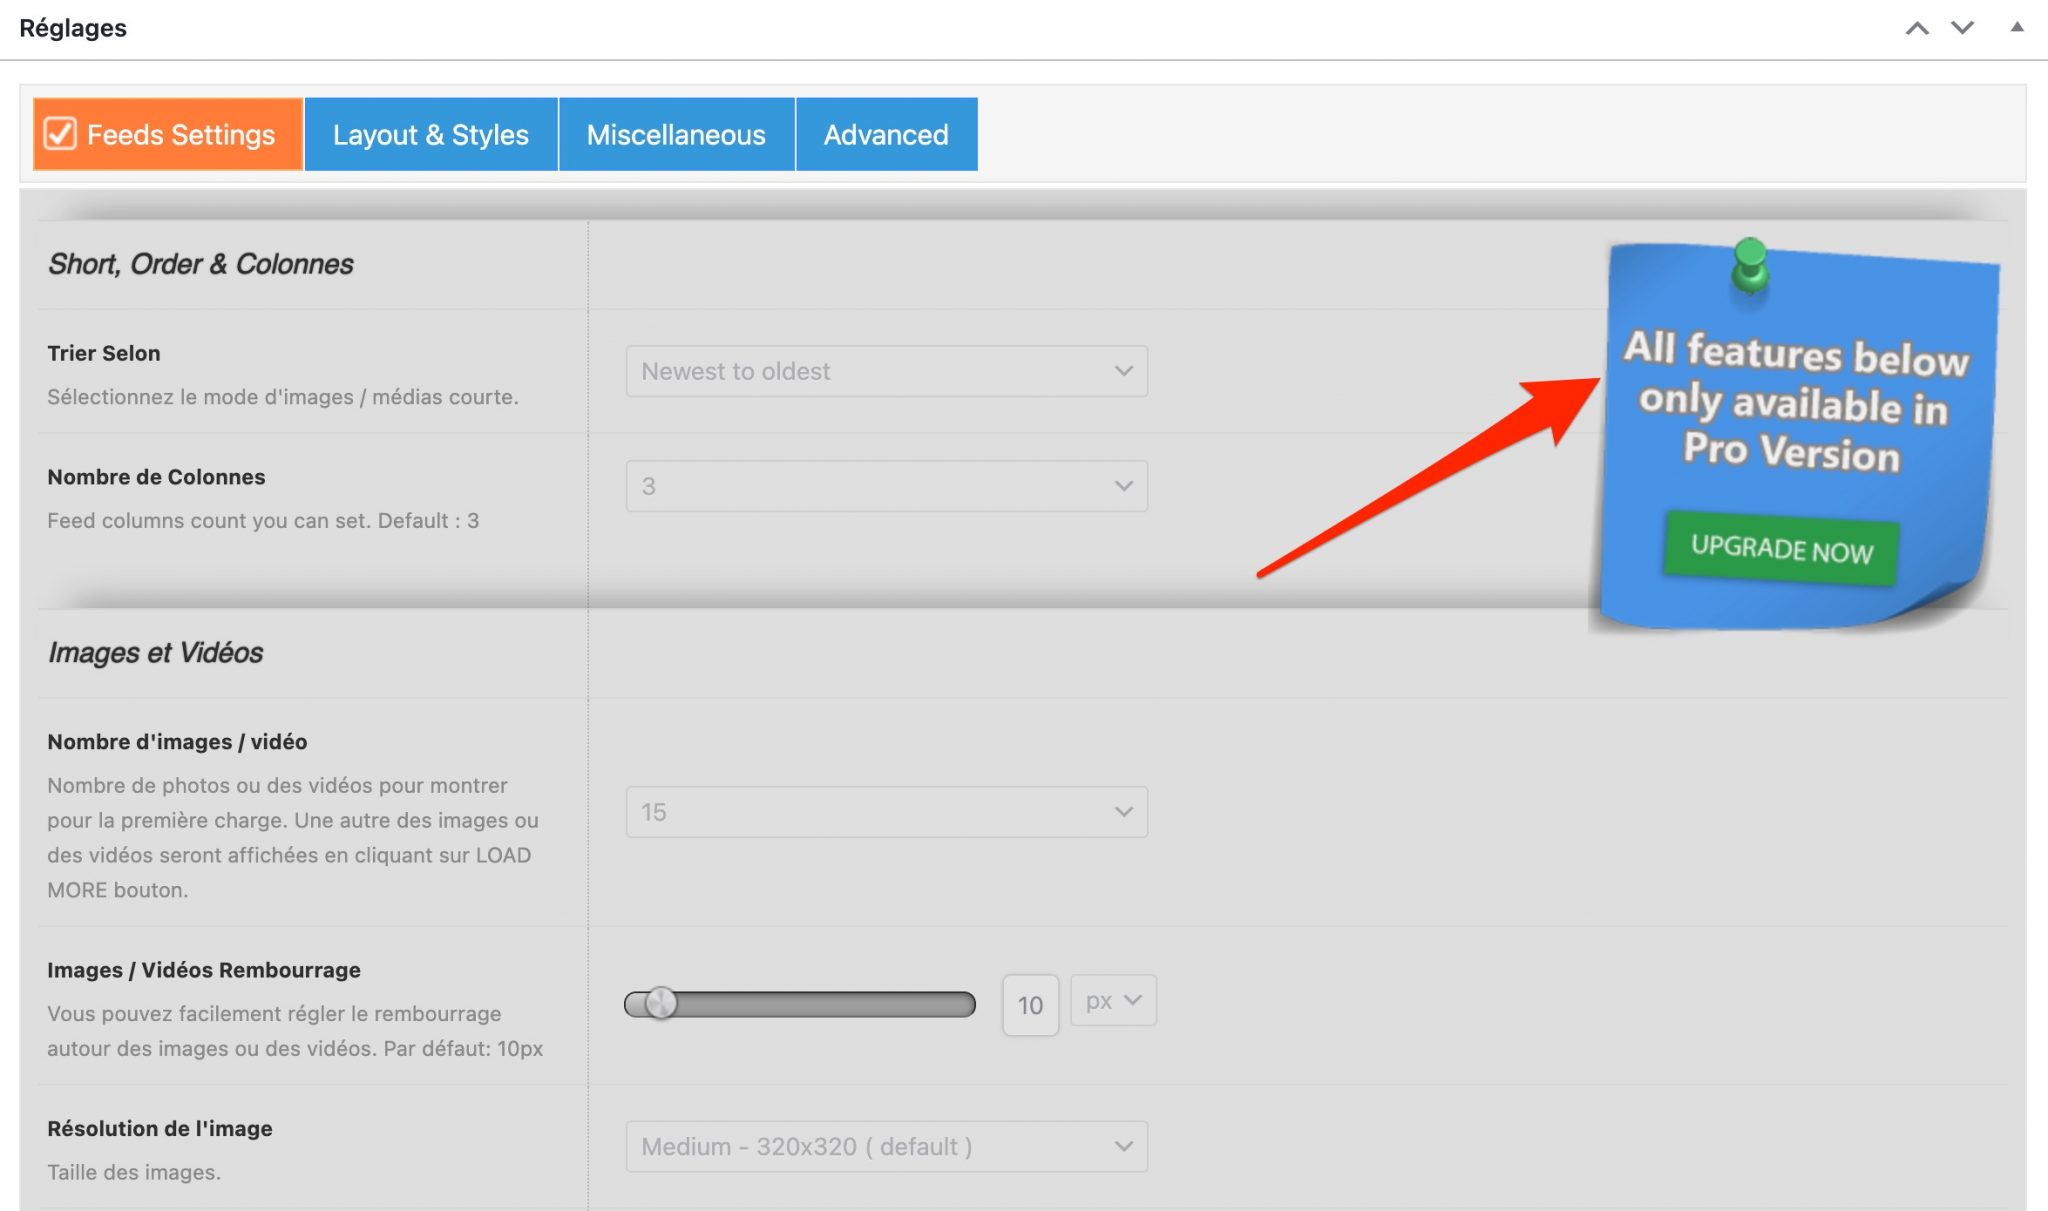Open the Miscellaneous tab

point(676,134)
